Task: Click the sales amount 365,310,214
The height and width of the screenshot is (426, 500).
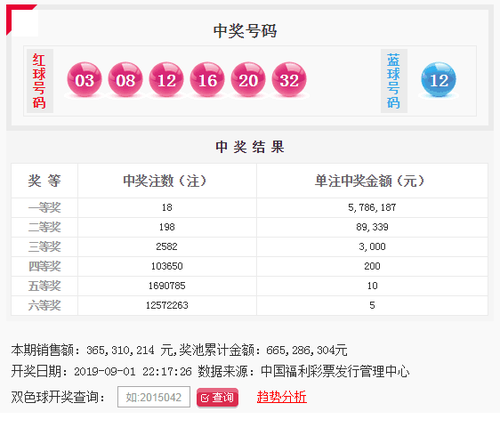Action: click(120, 350)
